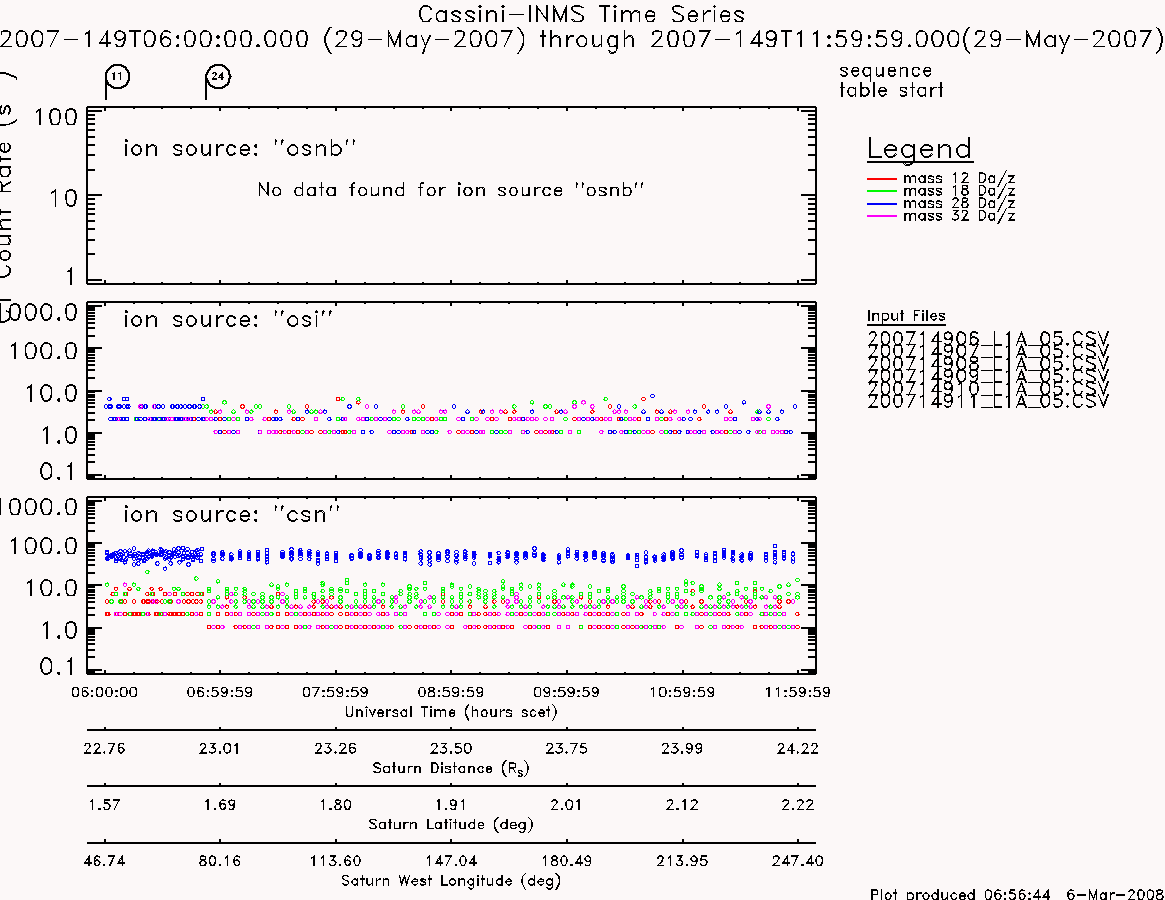Click the blue mass 28 Da/z legend line
Viewport: 1165px width, 900px height.
pyautogui.click(x=882, y=203)
